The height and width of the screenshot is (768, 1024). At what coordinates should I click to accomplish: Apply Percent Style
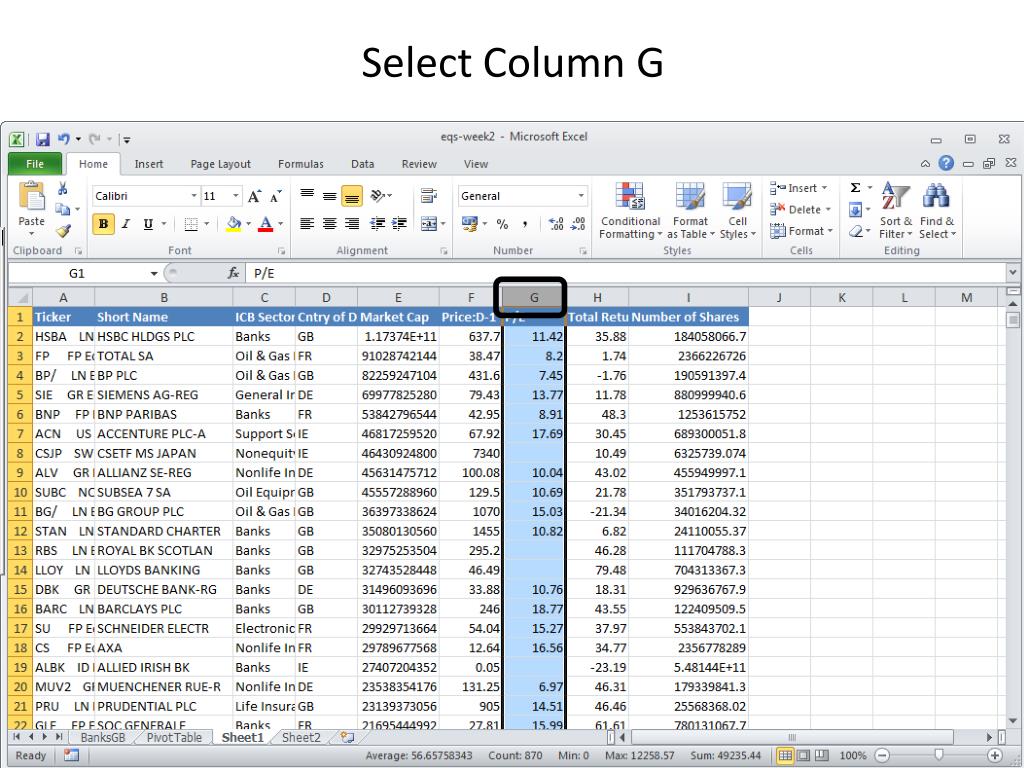click(502, 224)
